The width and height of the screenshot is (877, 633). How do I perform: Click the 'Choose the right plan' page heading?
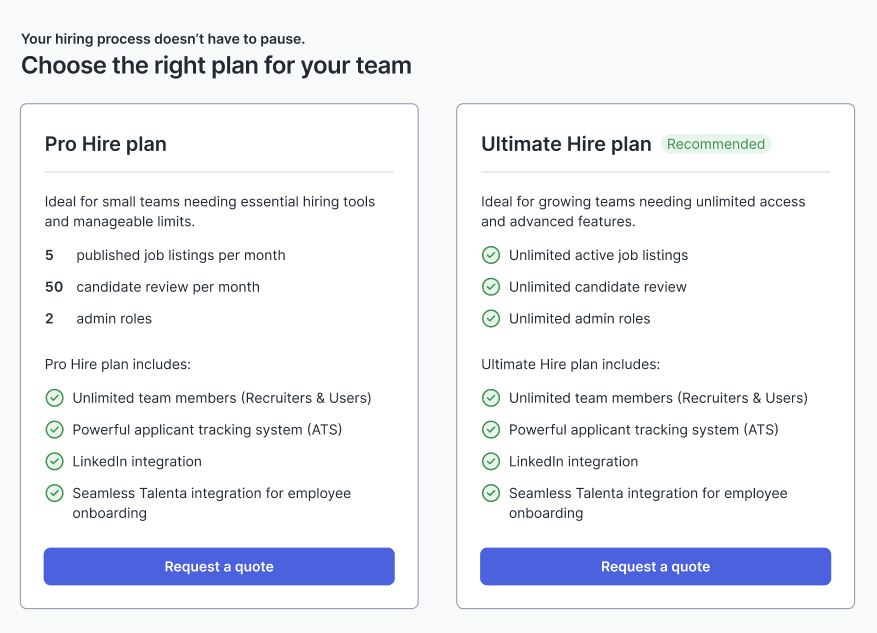pos(216,66)
